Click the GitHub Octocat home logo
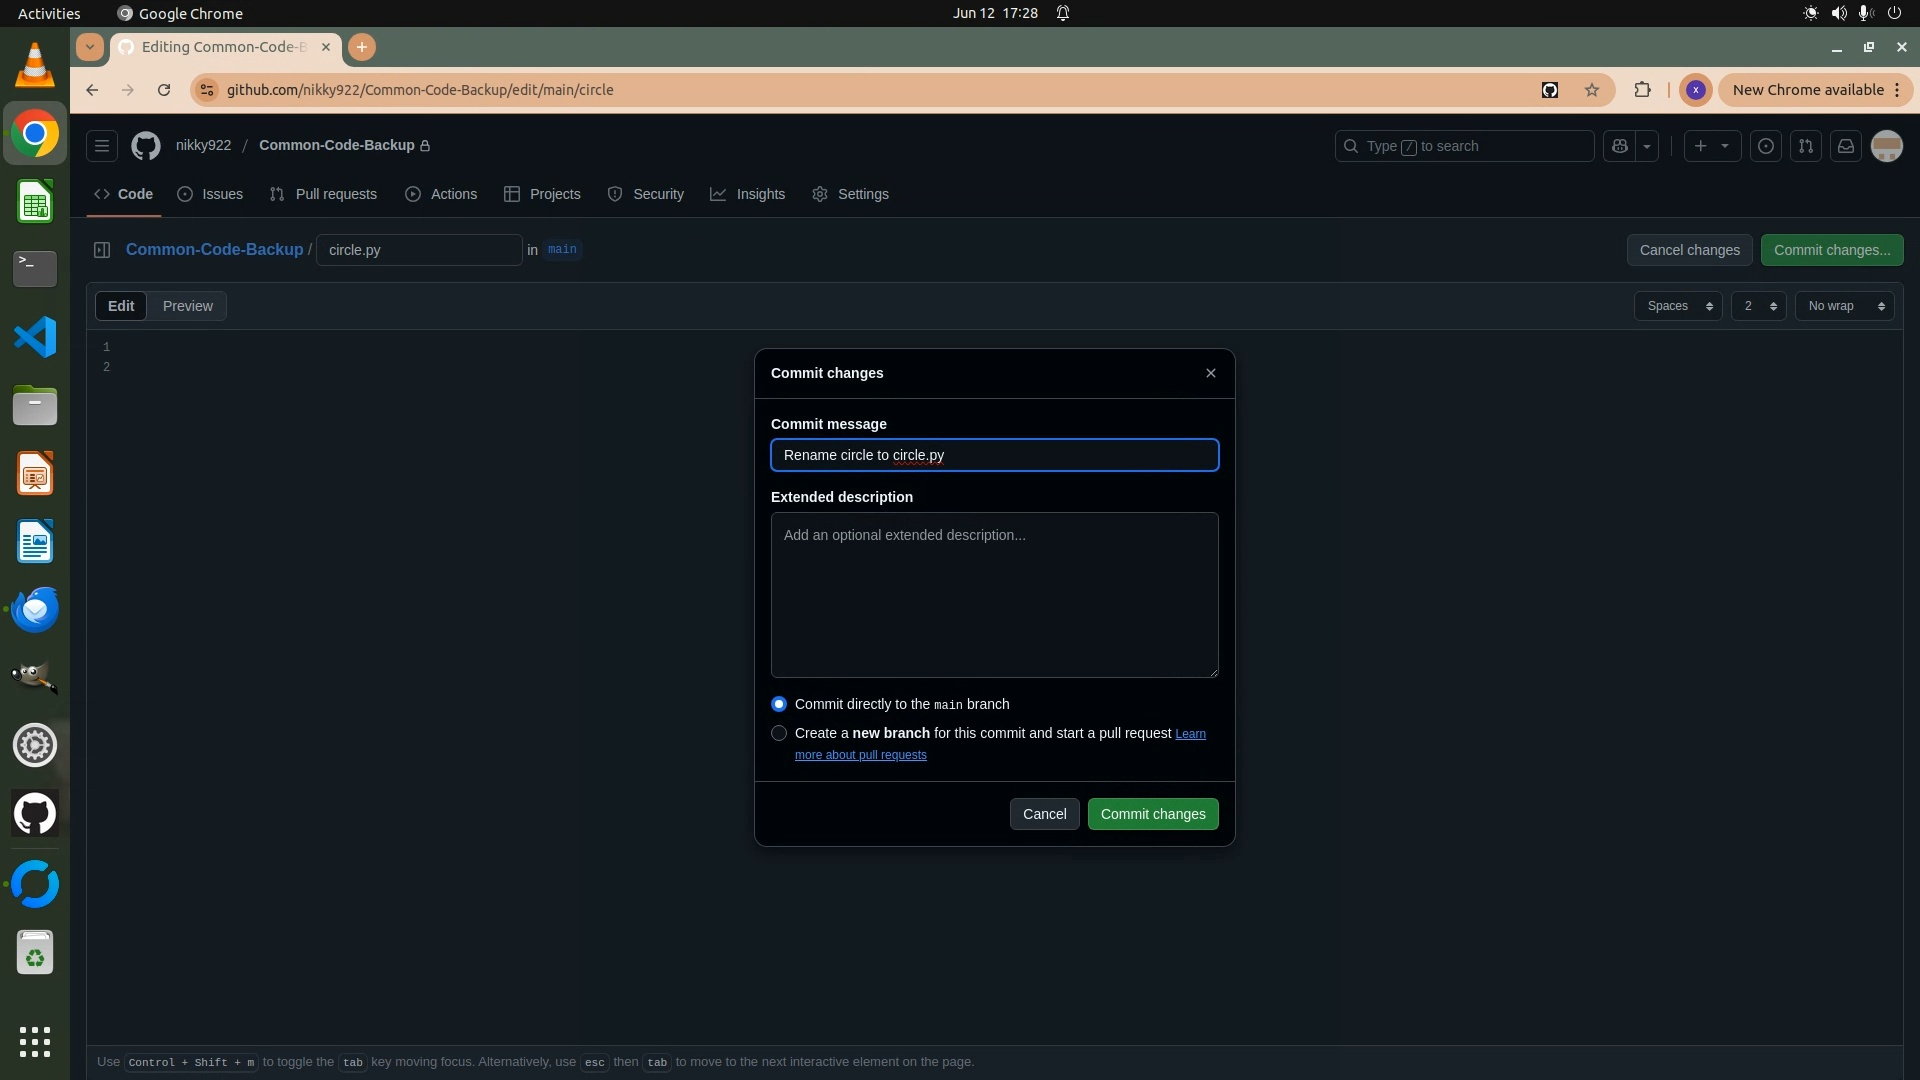Image resolution: width=1920 pixels, height=1080 pixels. tap(146, 146)
